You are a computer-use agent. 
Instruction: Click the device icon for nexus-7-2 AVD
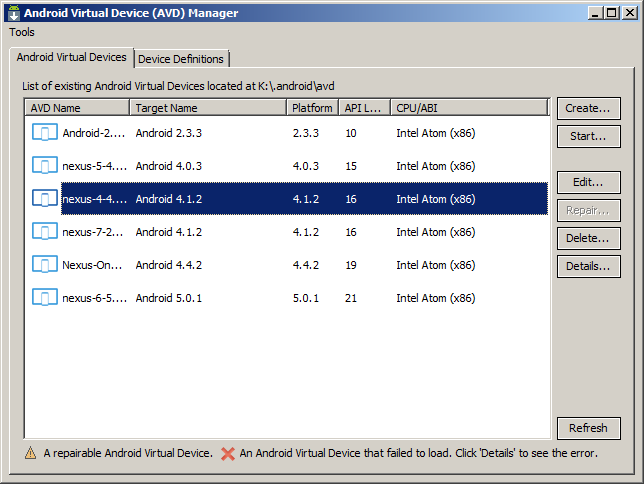pos(45,232)
